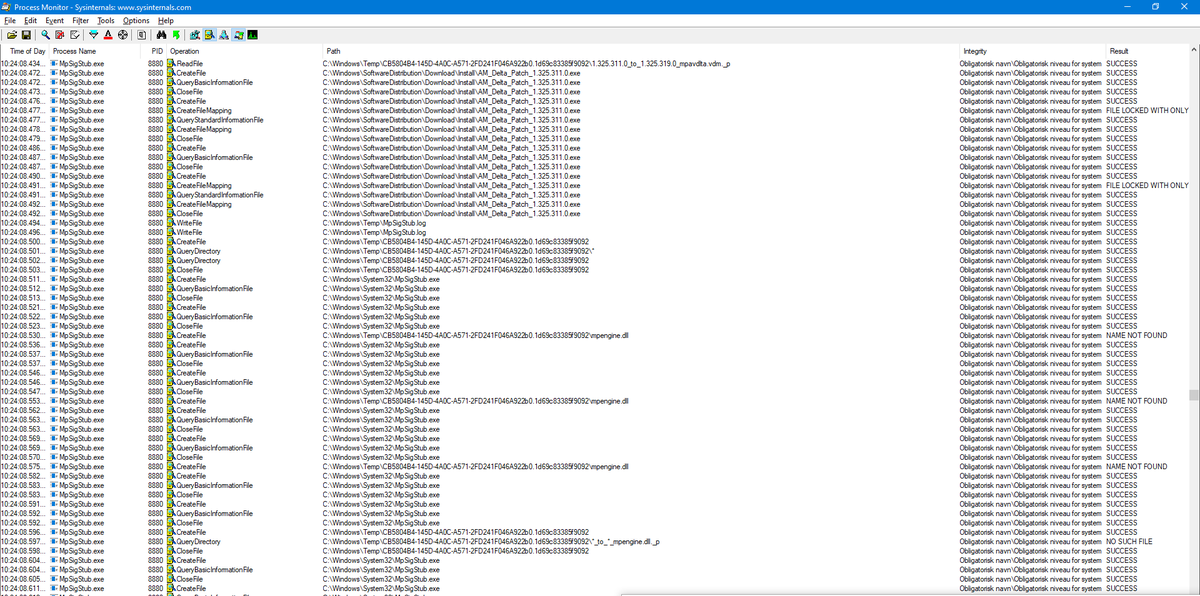Open the Options menu
This screenshot has width=1200, height=596.
coord(137,20)
